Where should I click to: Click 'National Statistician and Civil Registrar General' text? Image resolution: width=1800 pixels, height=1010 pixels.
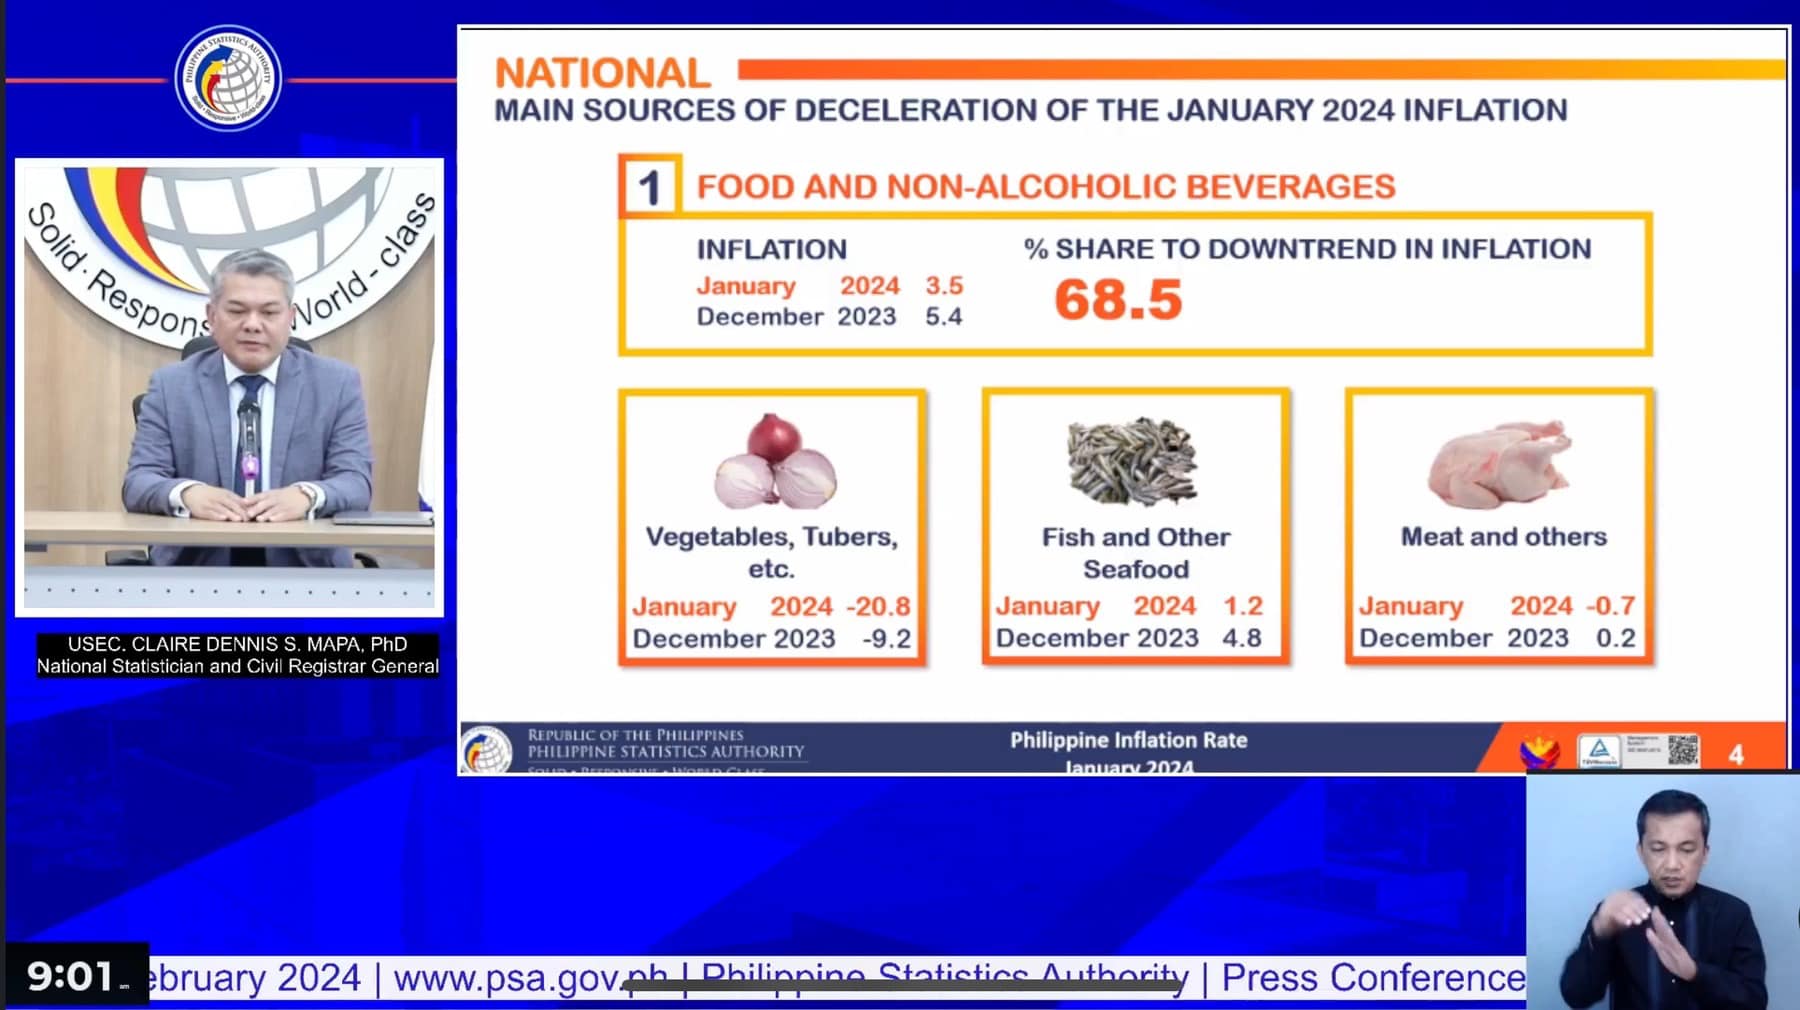click(238, 666)
